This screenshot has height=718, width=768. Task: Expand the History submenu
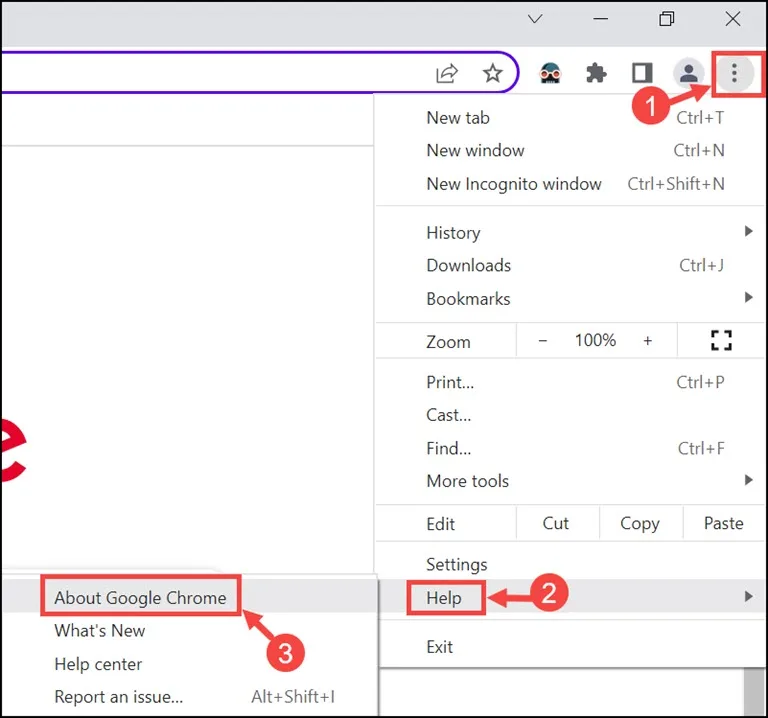571,232
